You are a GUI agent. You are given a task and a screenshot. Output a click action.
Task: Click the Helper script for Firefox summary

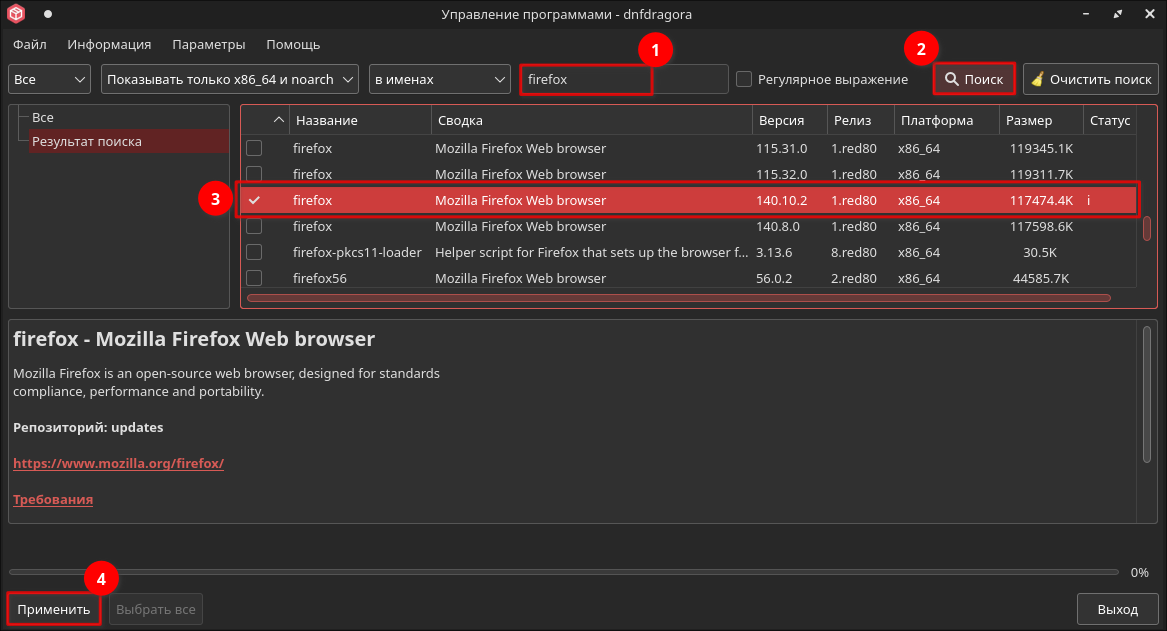click(592, 252)
